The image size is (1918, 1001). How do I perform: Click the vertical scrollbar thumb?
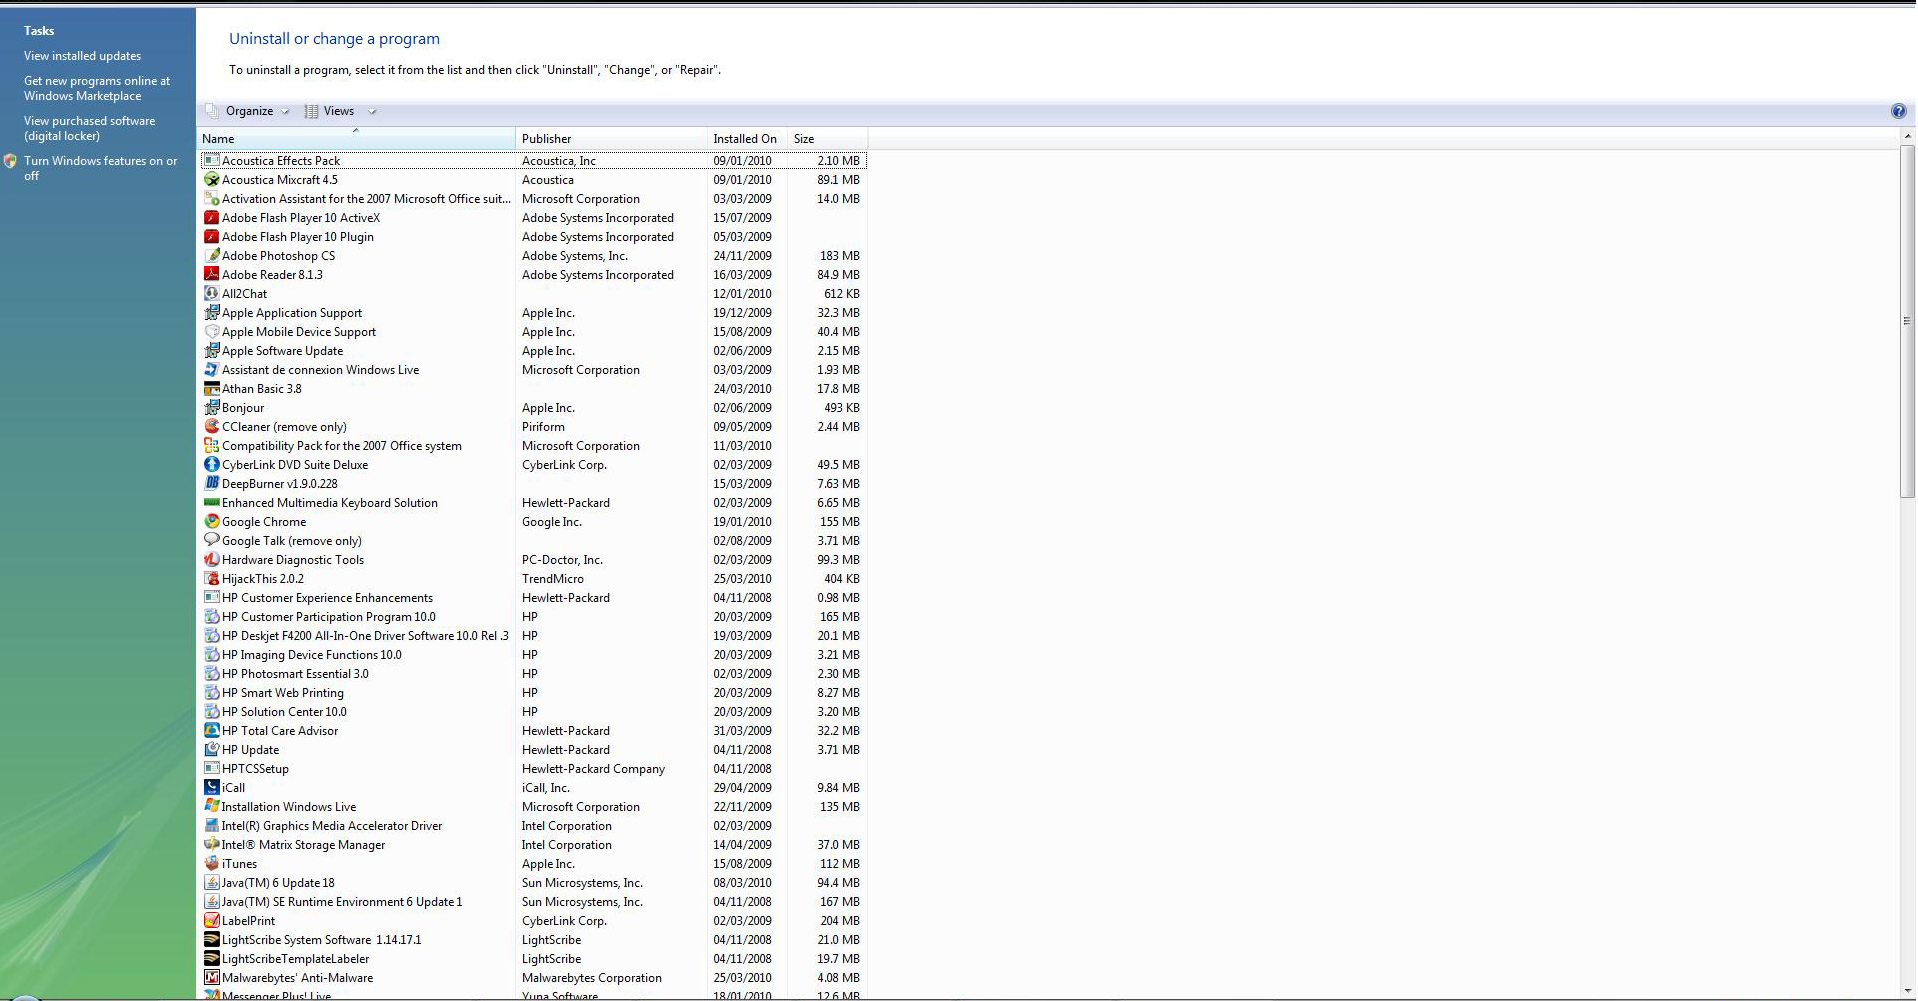click(x=1907, y=320)
